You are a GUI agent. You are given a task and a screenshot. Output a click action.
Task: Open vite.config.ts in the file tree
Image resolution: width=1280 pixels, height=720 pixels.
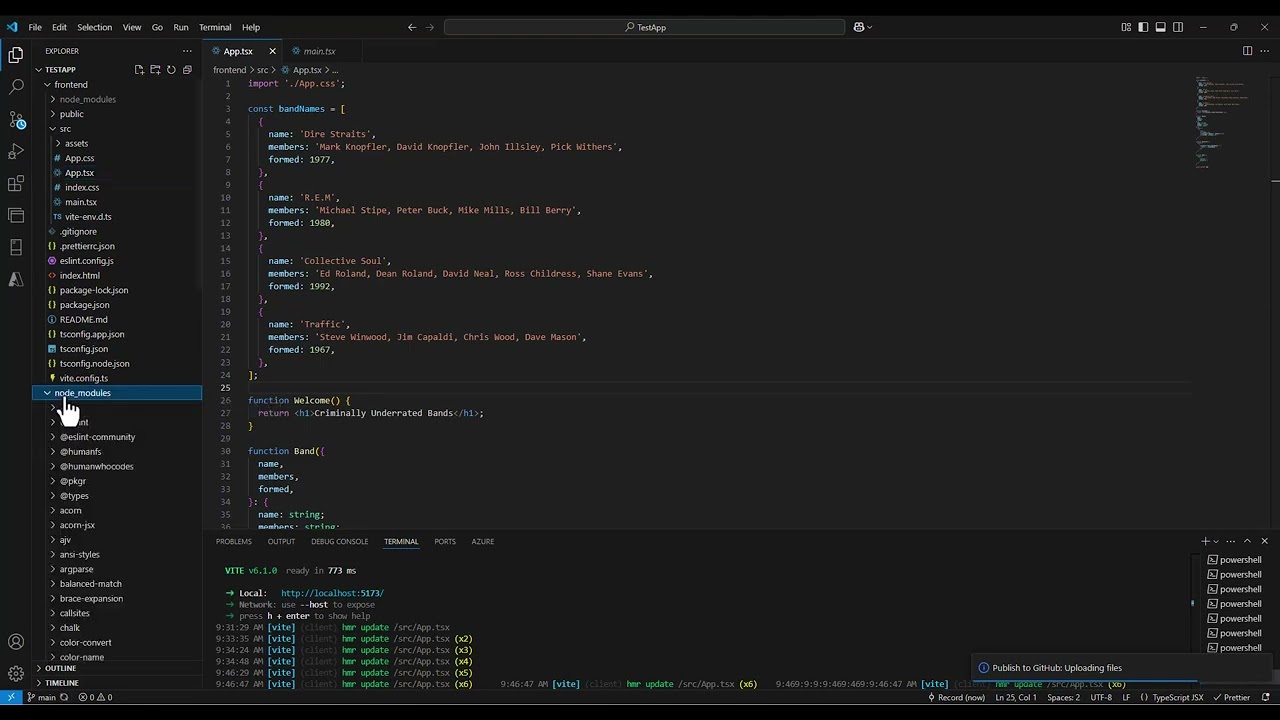83,378
